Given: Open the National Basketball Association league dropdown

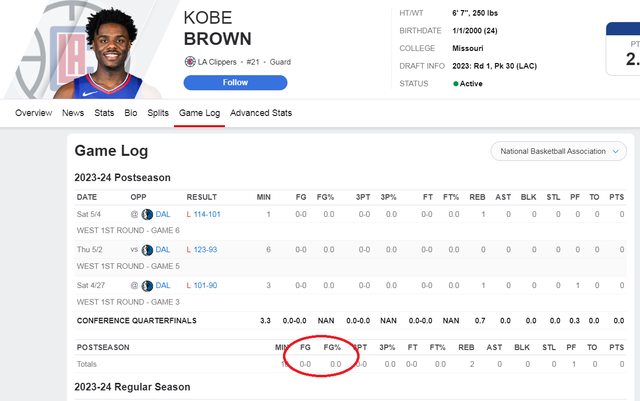Looking at the screenshot, I should [558, 152].
